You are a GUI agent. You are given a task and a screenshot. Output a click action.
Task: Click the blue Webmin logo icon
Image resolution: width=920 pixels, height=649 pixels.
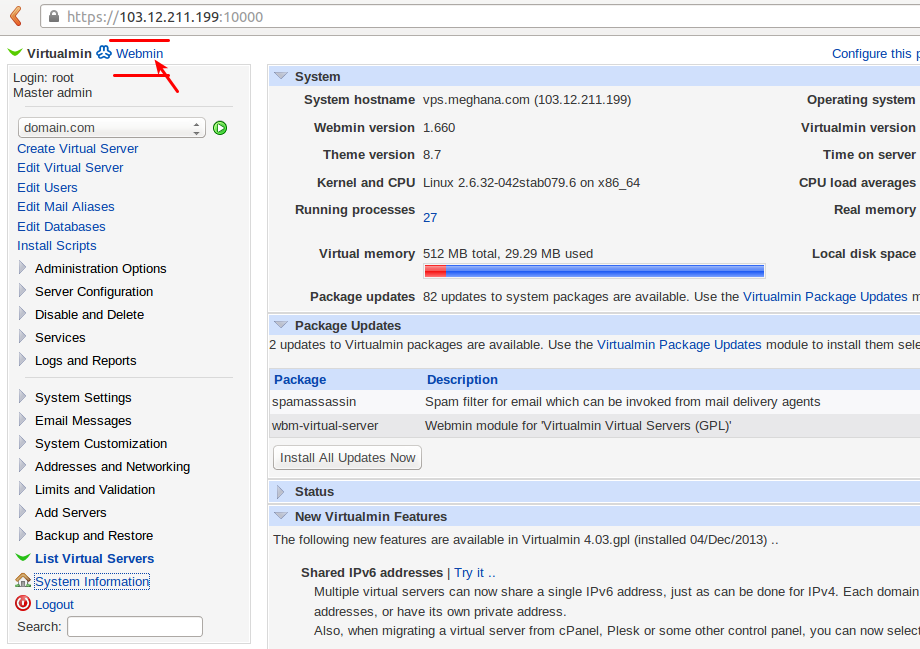point(104,53)
